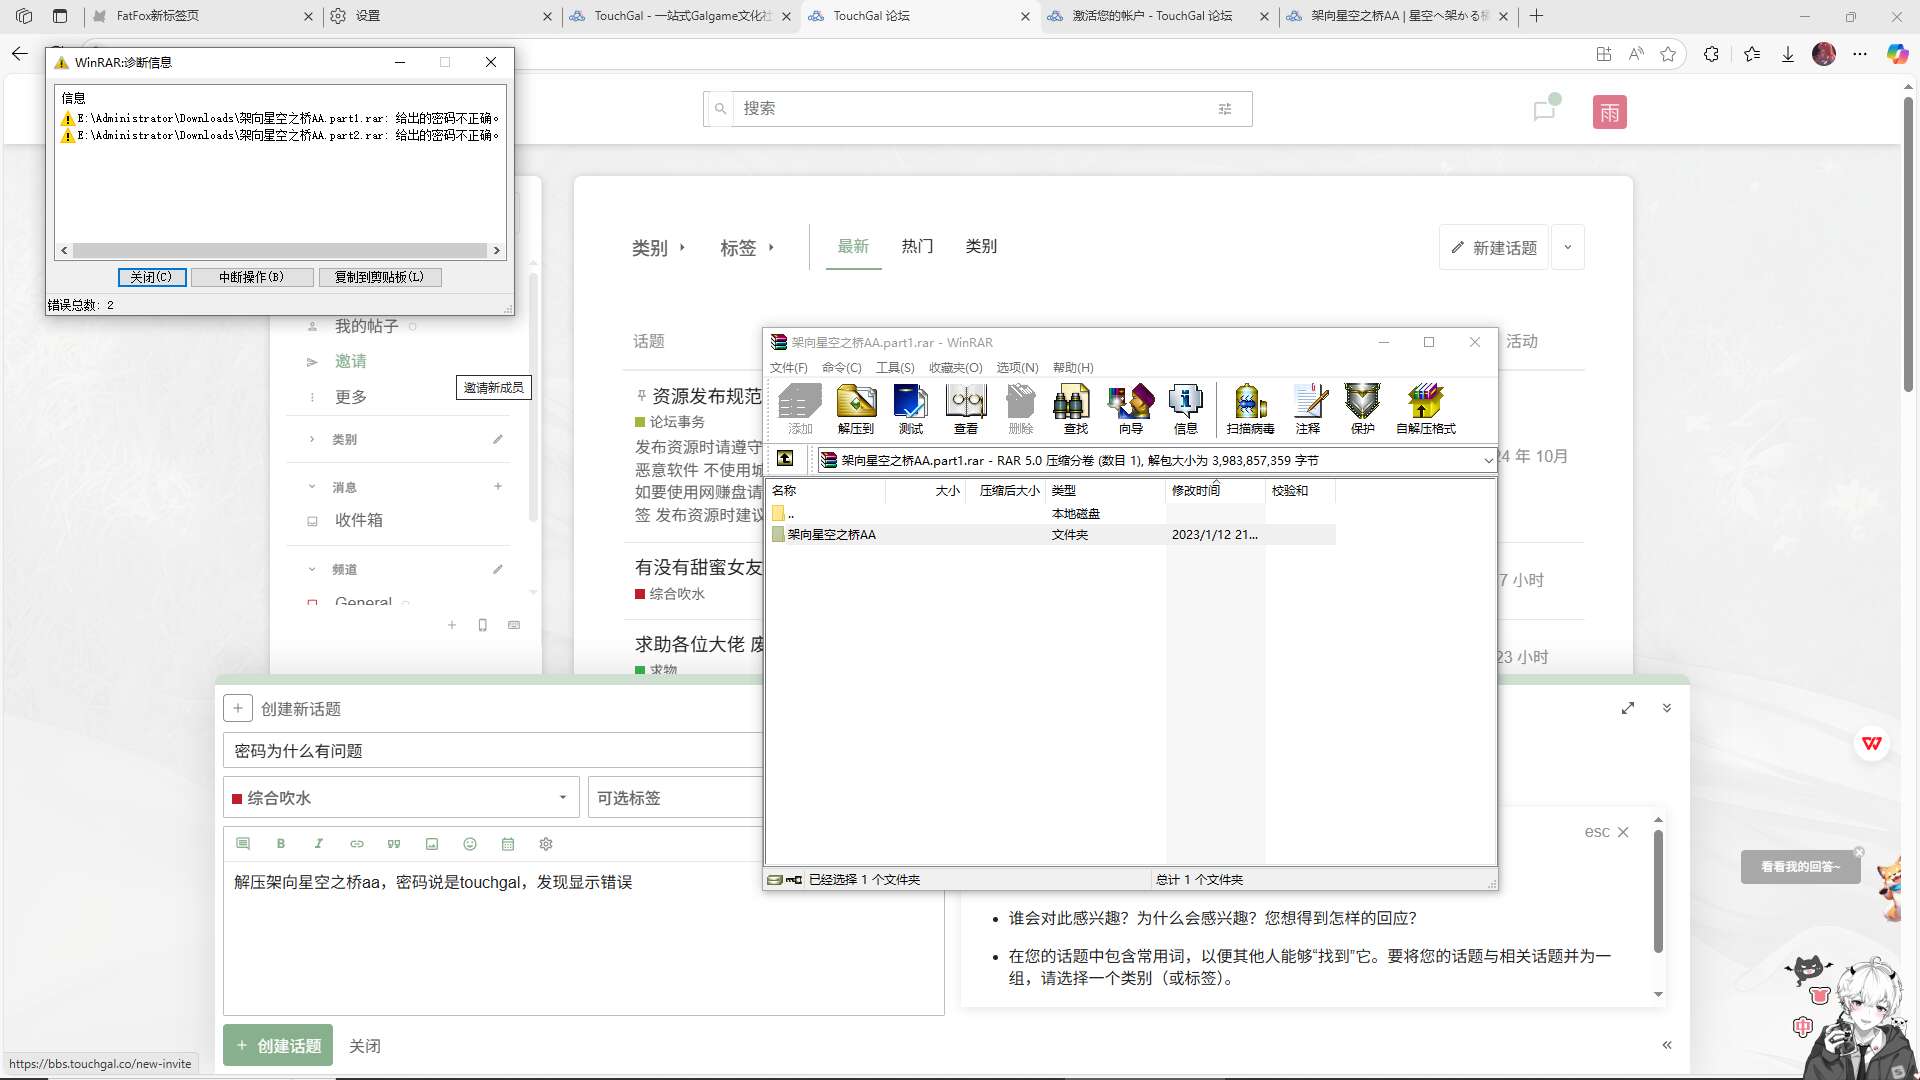Click diagnostic dialog horizontal scrollbar
The width and height of the screenshot is (1920, 1080).
[x=280, y=250]
